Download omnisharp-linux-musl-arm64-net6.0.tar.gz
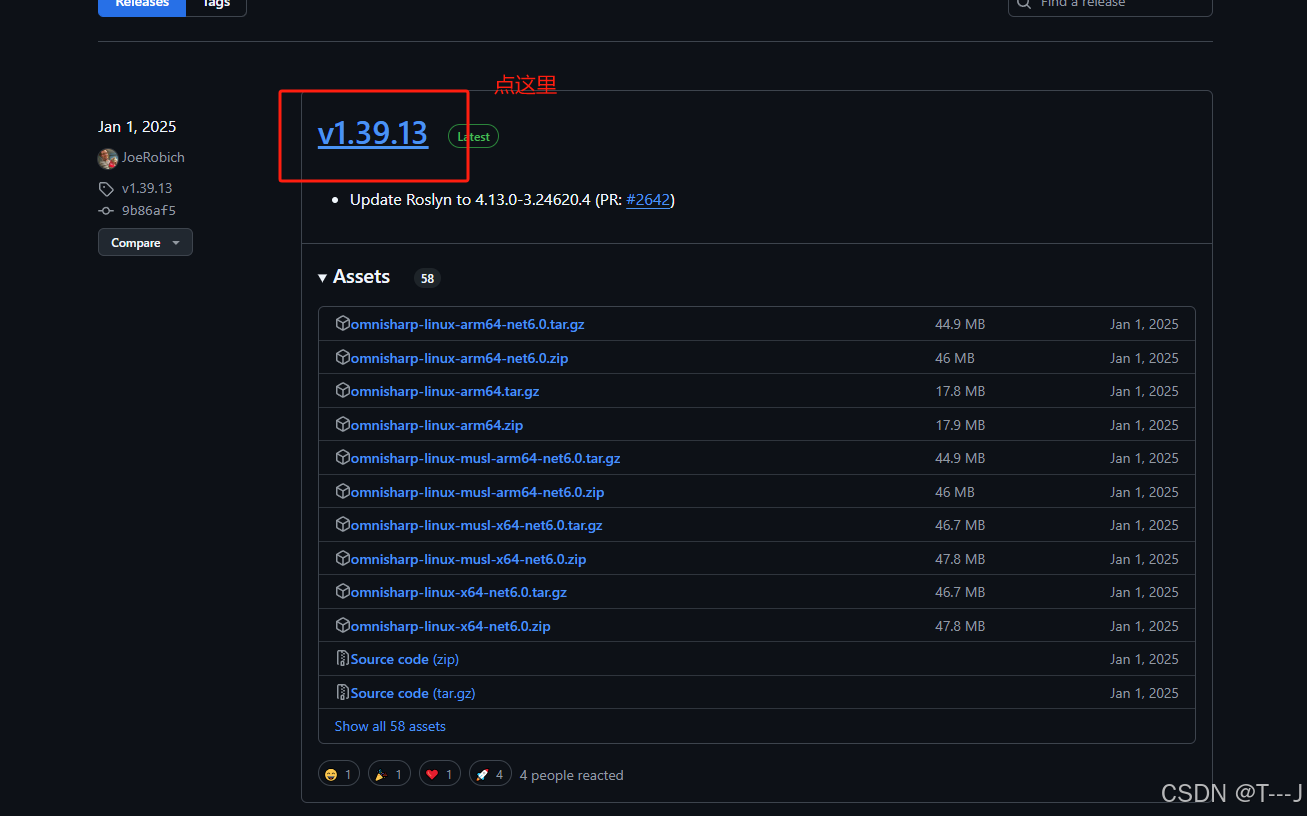 tap(485, 458)
